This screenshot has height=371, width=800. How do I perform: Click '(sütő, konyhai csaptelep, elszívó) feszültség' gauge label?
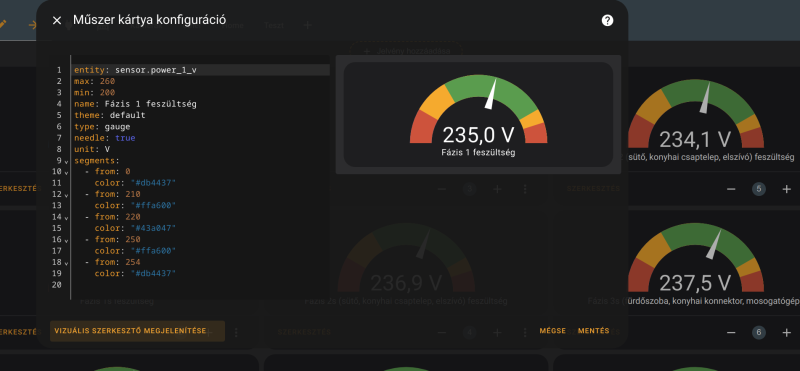(712, 158)
